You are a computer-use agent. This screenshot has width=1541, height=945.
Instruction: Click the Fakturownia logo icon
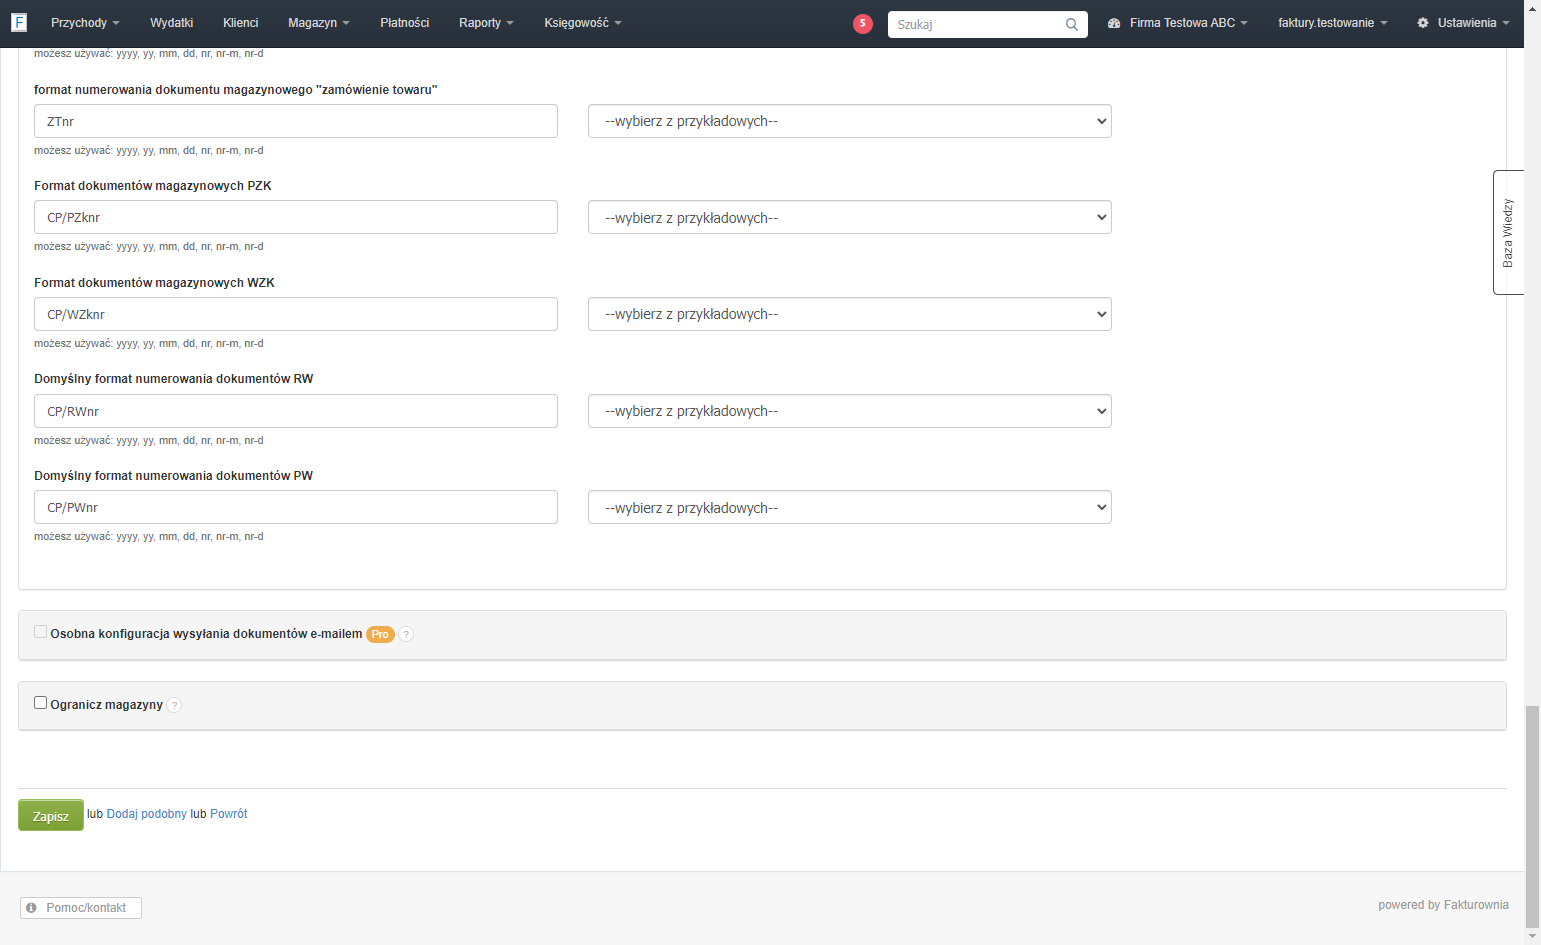pos(19,22)
